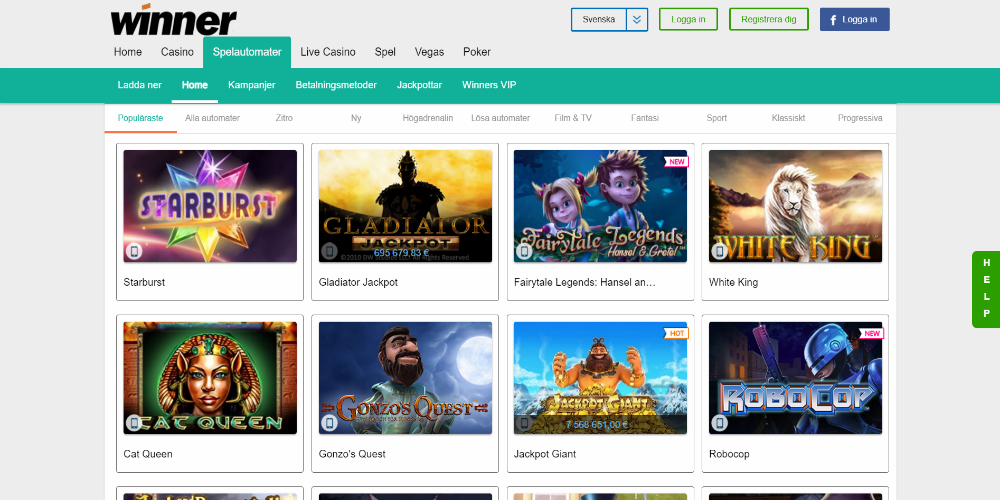
Task: Select the Lösa automater filter tab
Action: tap(501, 118)
